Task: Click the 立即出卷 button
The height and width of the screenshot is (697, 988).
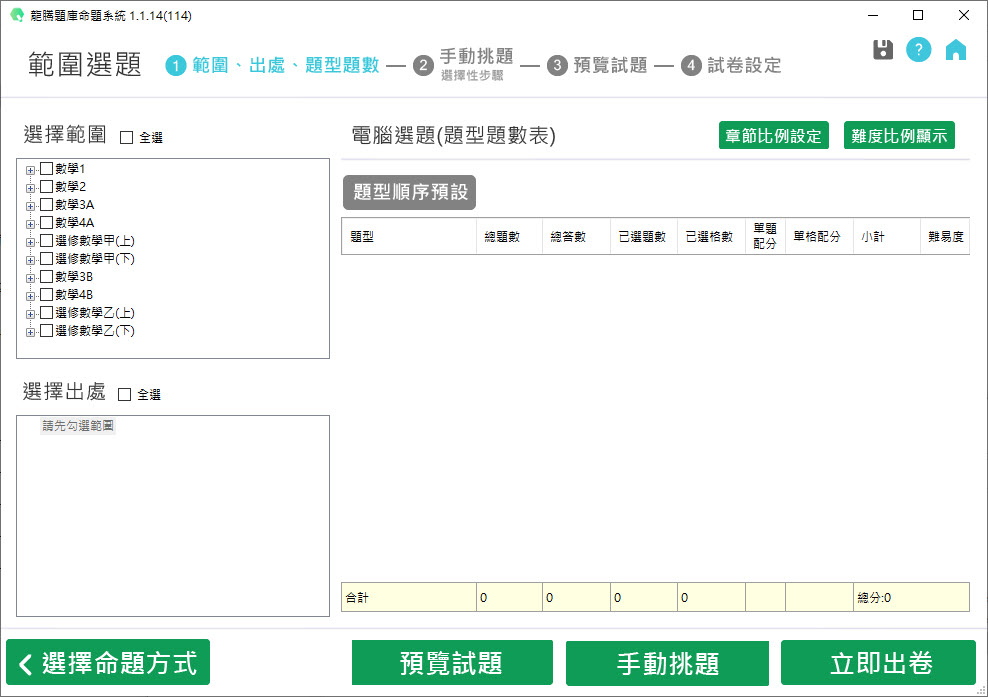Action: (877, 663)
